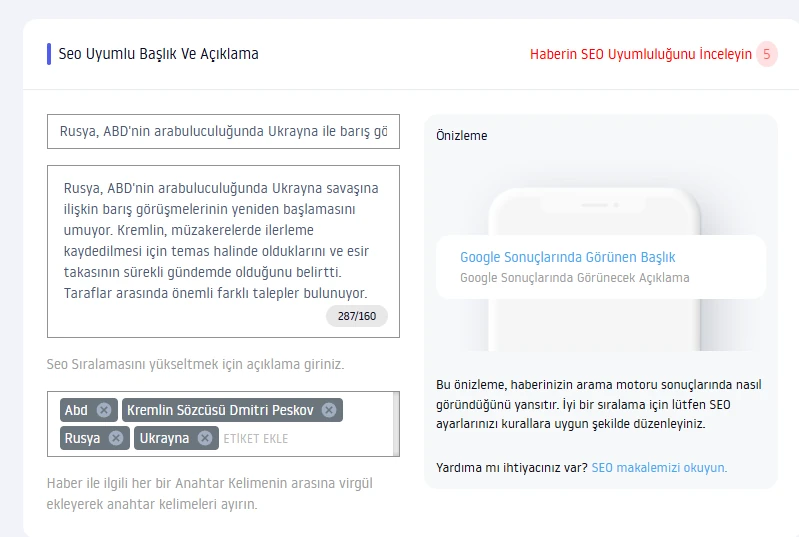Click the tag box scrollbar
The image size is (799, 537).
396,424
